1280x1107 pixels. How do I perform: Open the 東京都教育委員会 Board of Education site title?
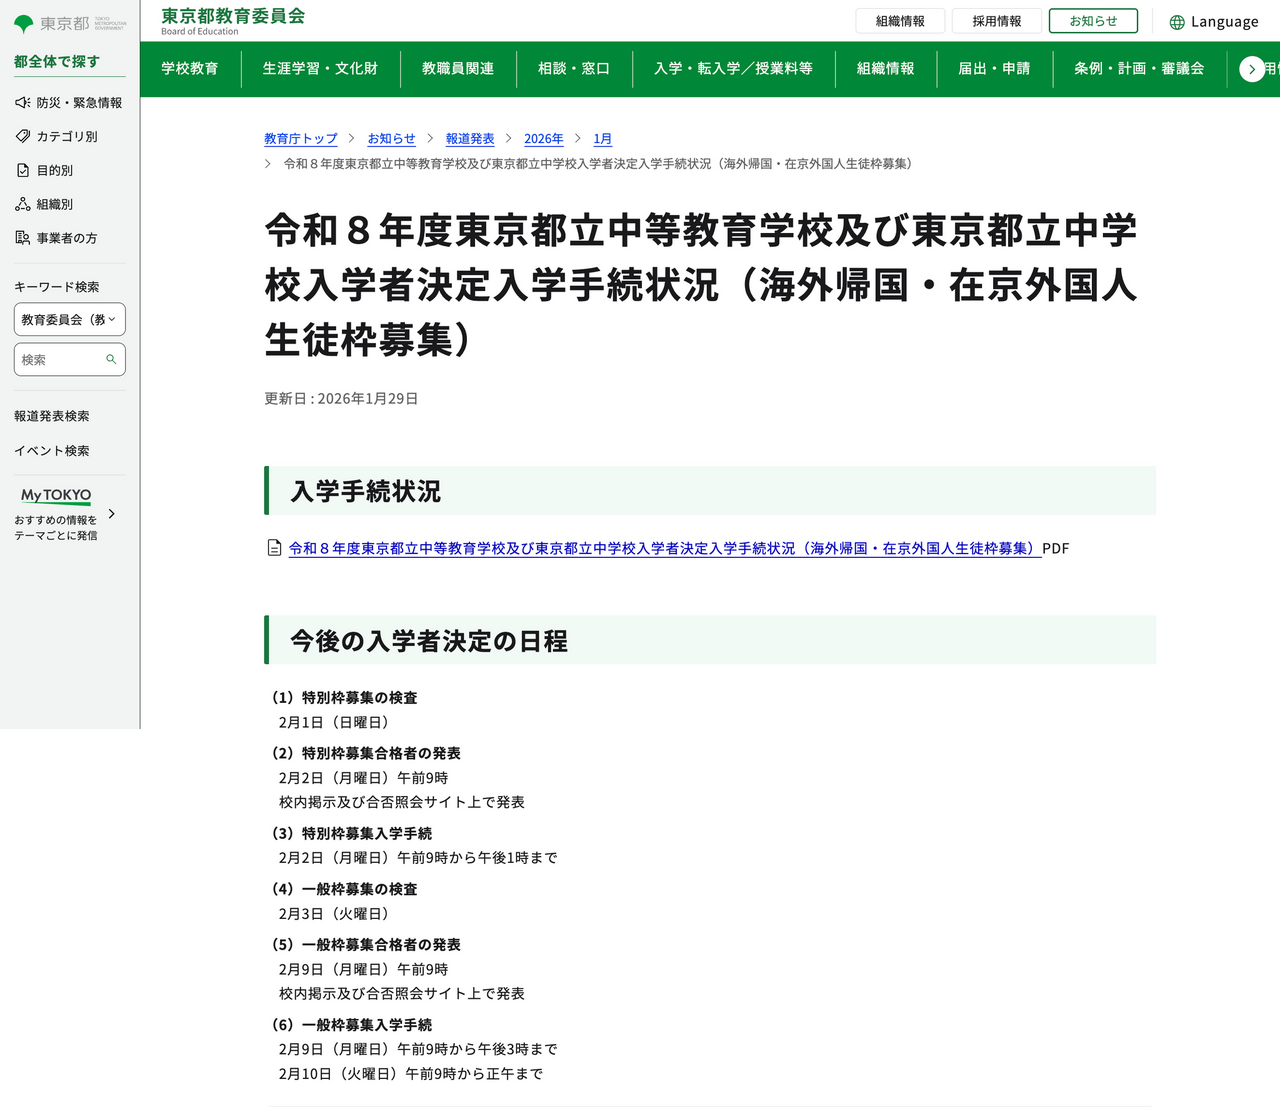click(233, 21)
